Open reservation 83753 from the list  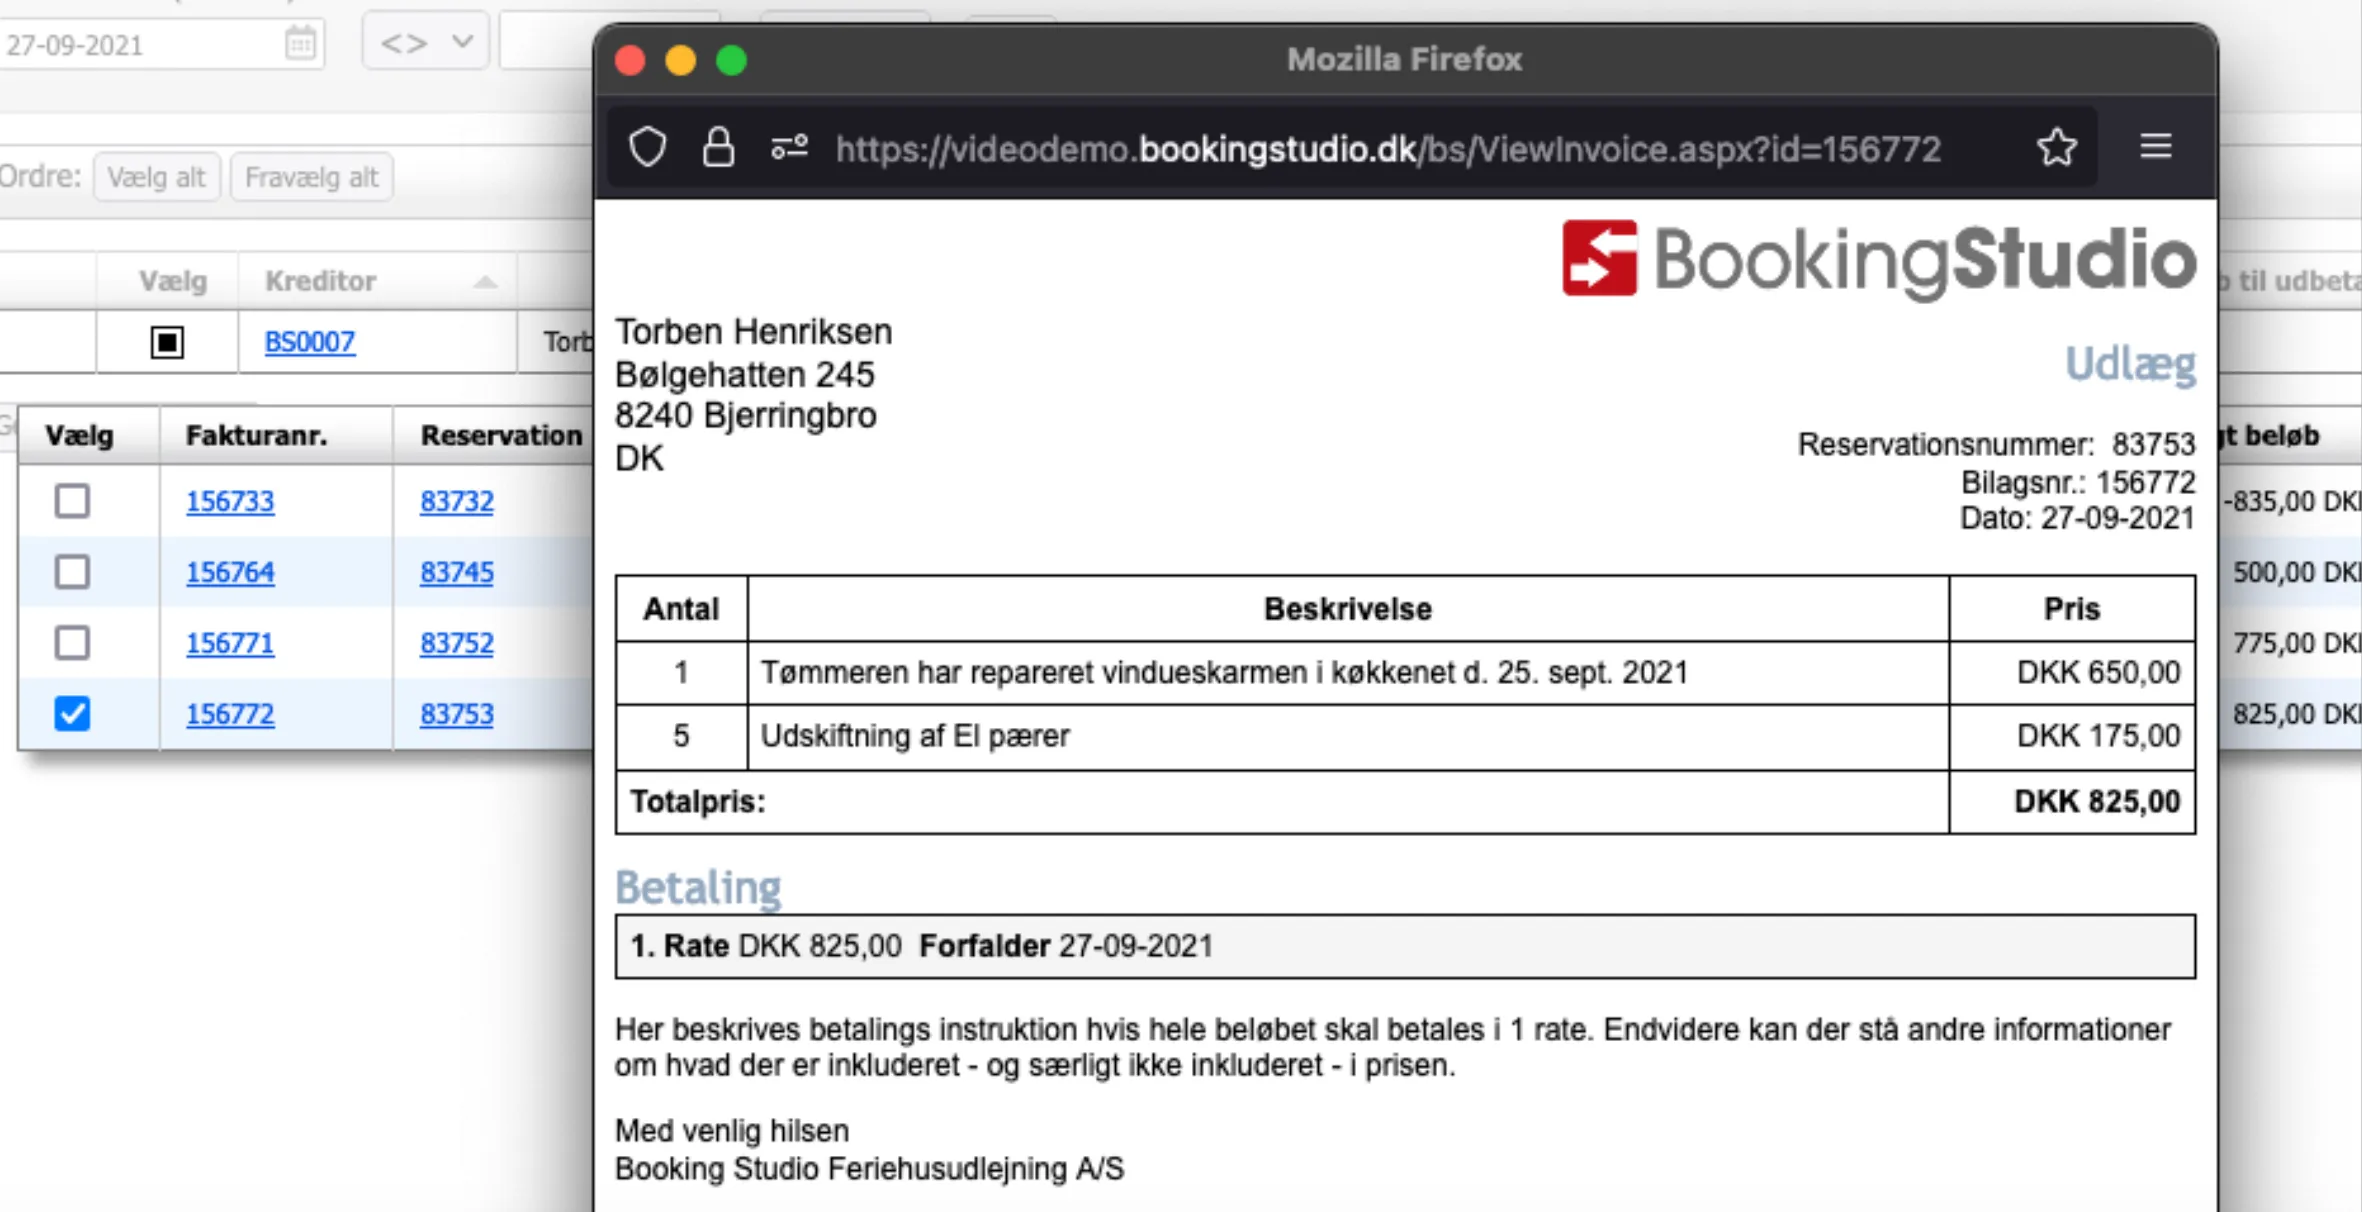tap(455, 714)
